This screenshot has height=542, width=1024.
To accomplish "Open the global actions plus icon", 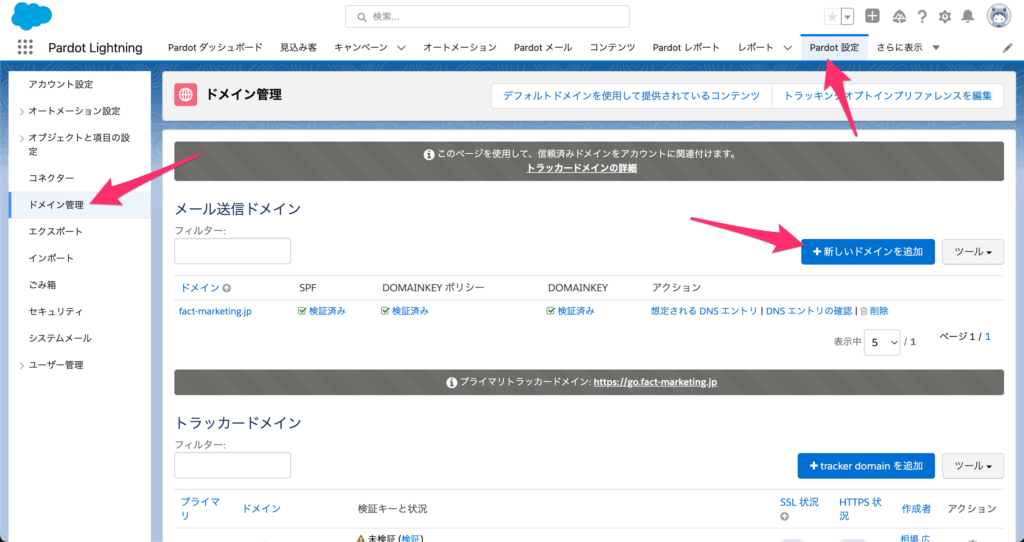I will coord(872,16).
